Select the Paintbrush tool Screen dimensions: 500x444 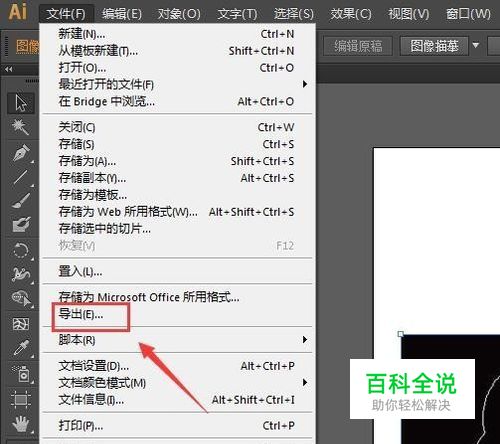coord(21,201)
